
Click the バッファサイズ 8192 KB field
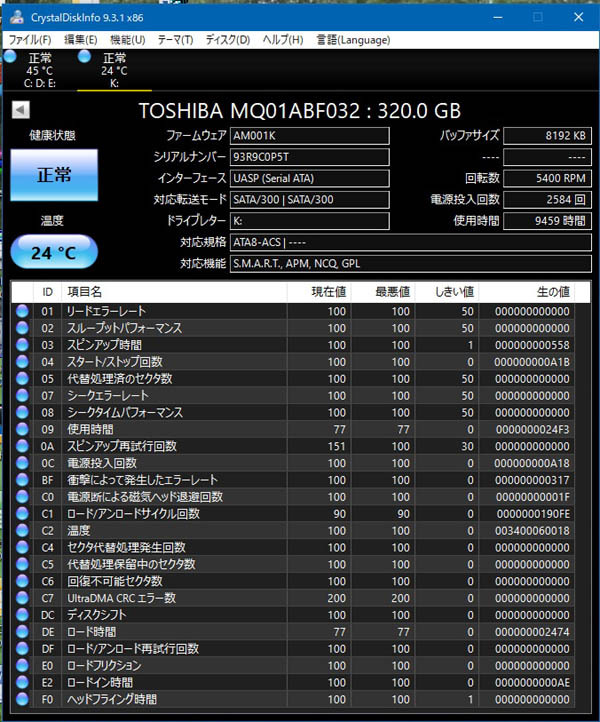(x=547, y=136)
